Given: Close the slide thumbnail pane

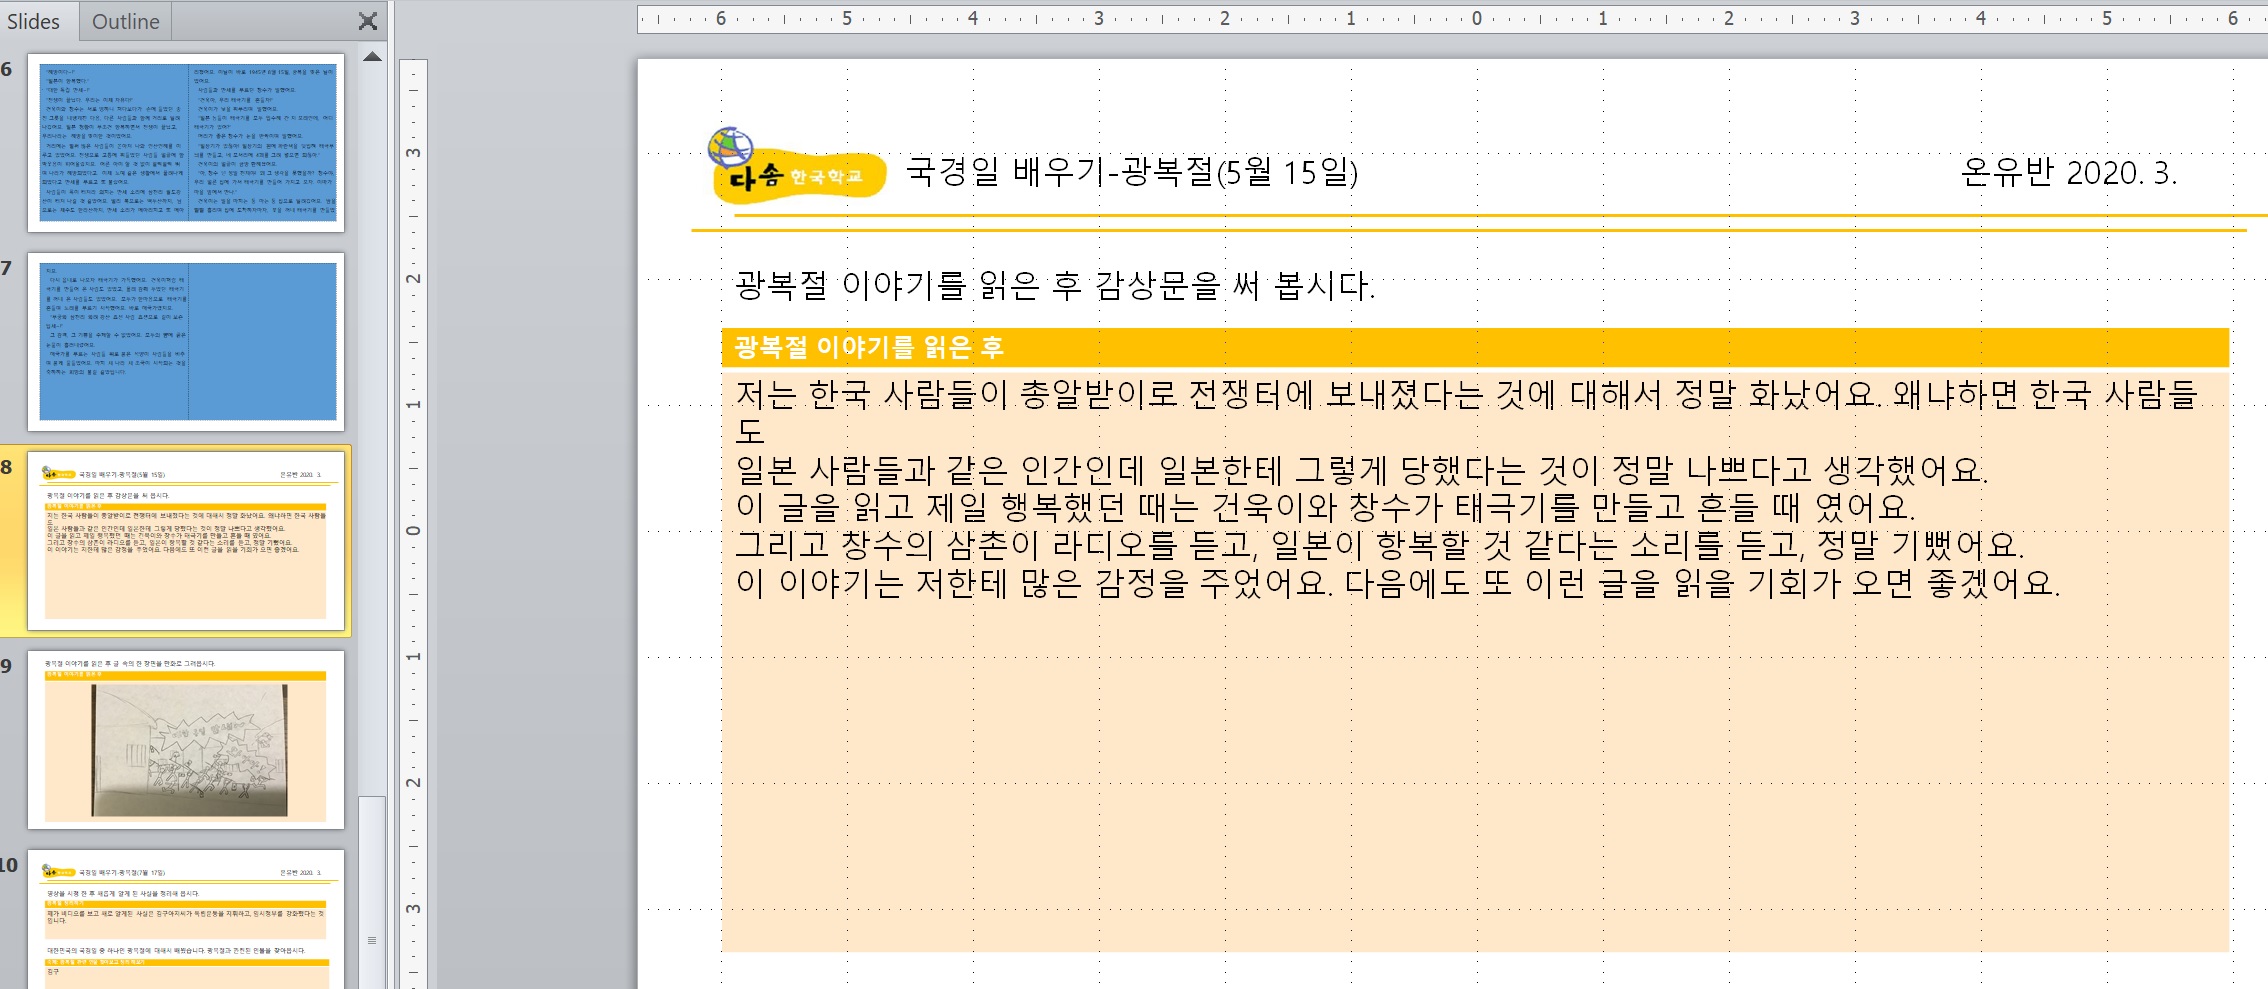Looking at the screenshot, I should [368, 21].
